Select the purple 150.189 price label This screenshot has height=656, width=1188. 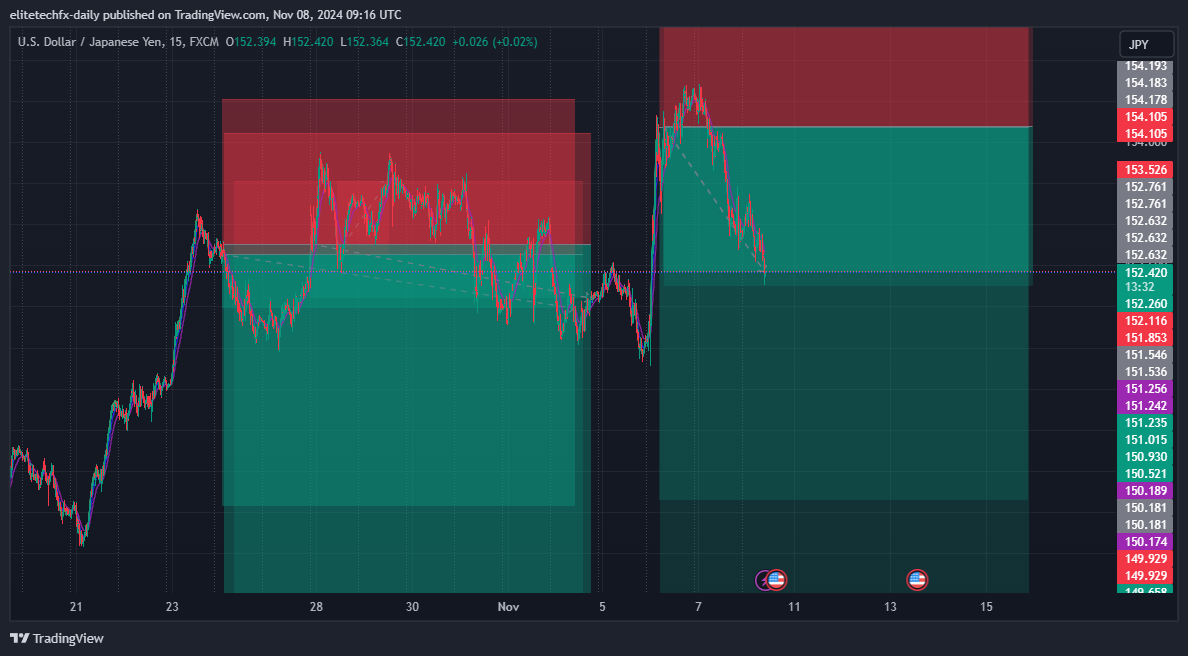pyautogui.click(x=1145, y=490)
